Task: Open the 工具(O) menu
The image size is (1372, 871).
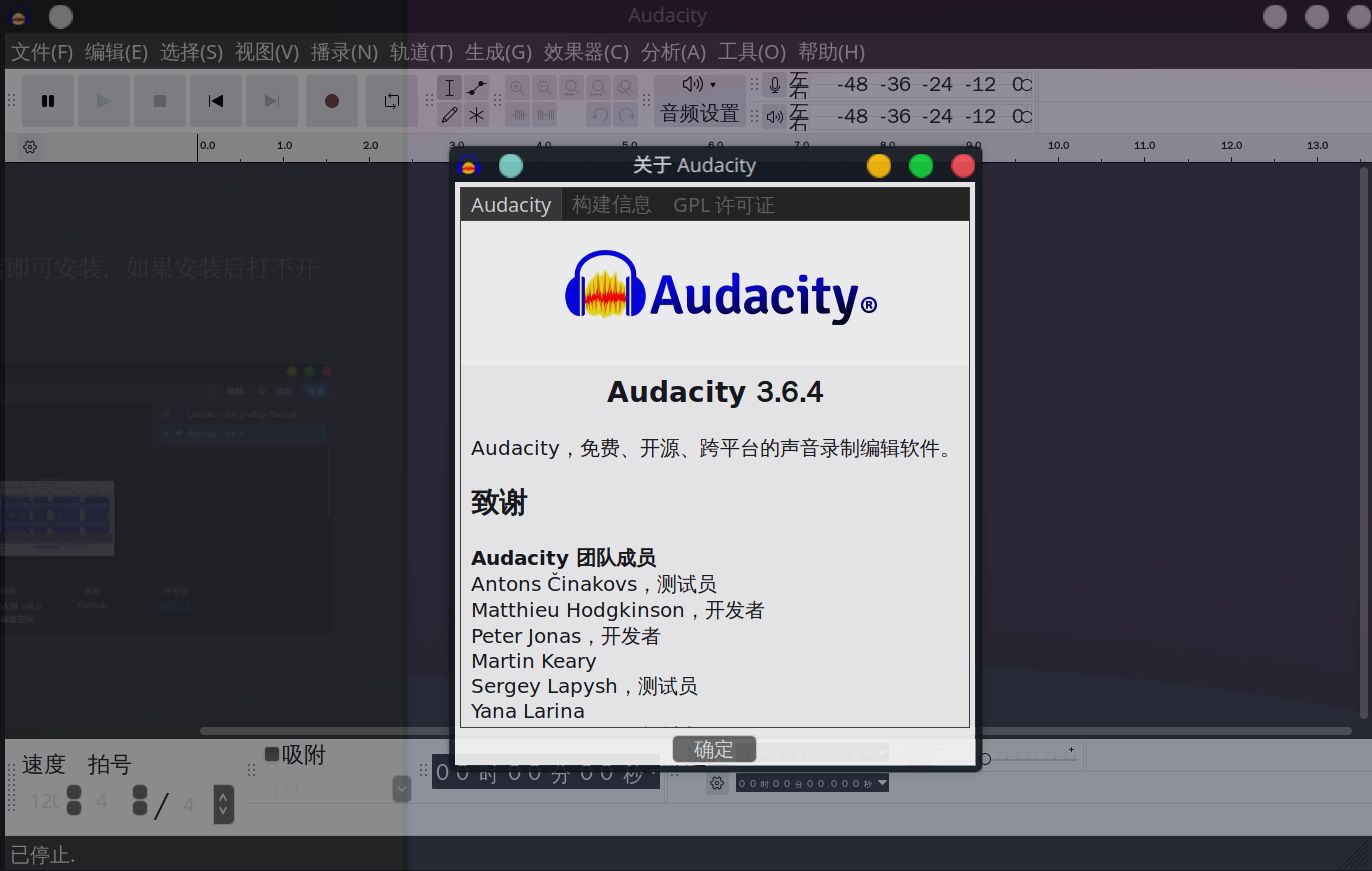Action: [x=752, y=52]
